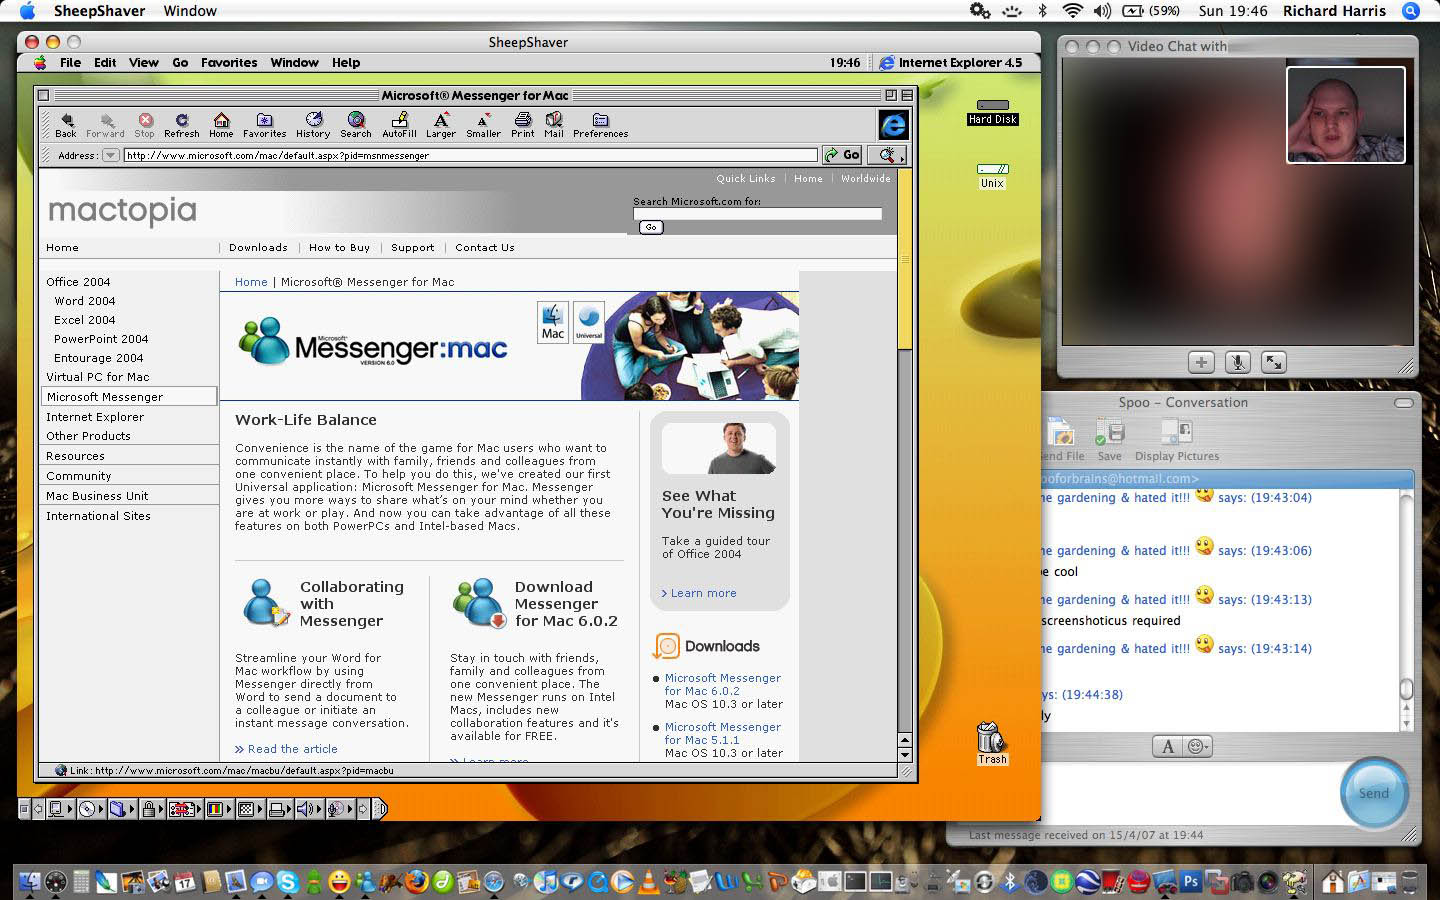Open the 'Read the article' link

(293, 749)
